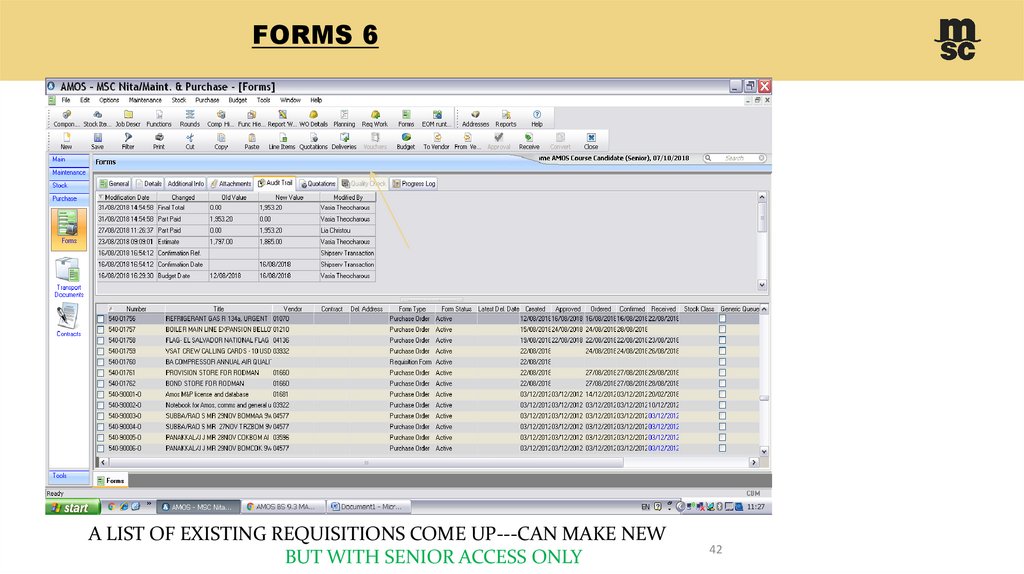Print the form list
1024x574 pixels.
[x=159, y=141]
